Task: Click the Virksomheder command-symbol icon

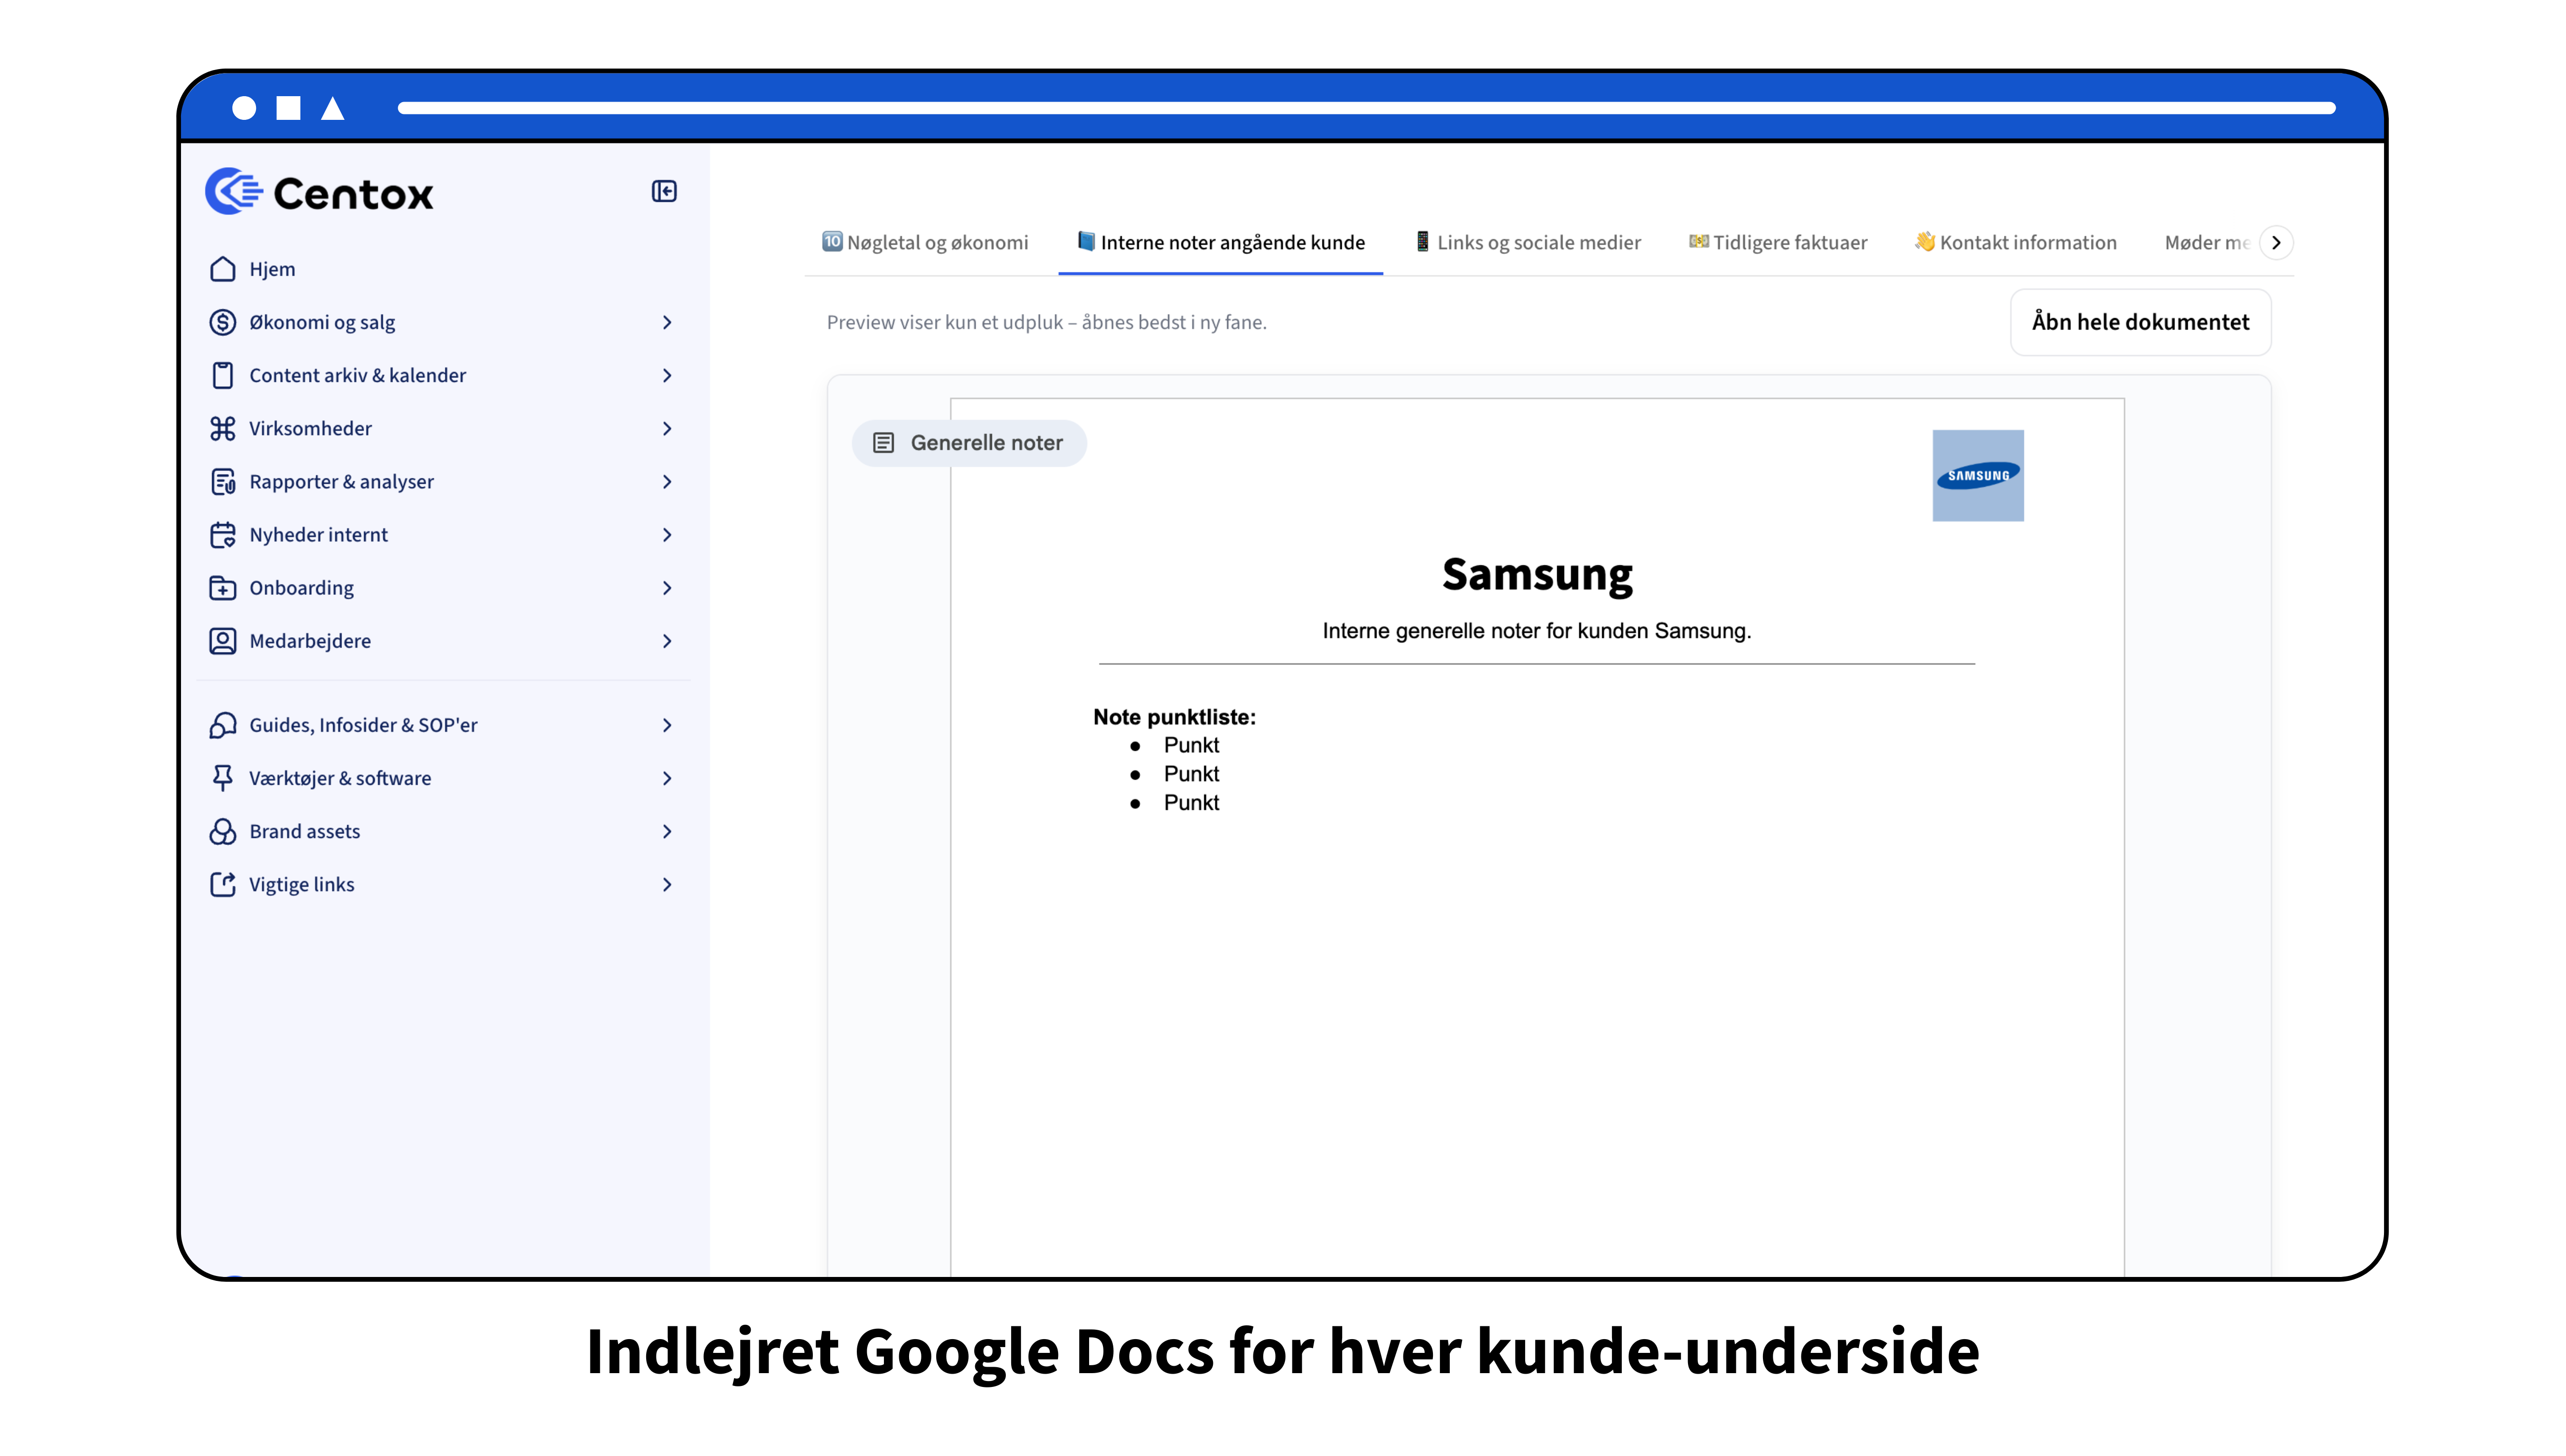Action: click(222, 428)
